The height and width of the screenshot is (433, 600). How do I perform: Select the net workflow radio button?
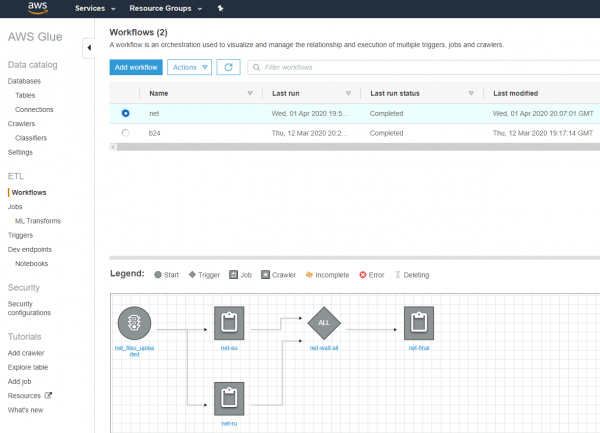pyautogui.click(x=125, y=113)
